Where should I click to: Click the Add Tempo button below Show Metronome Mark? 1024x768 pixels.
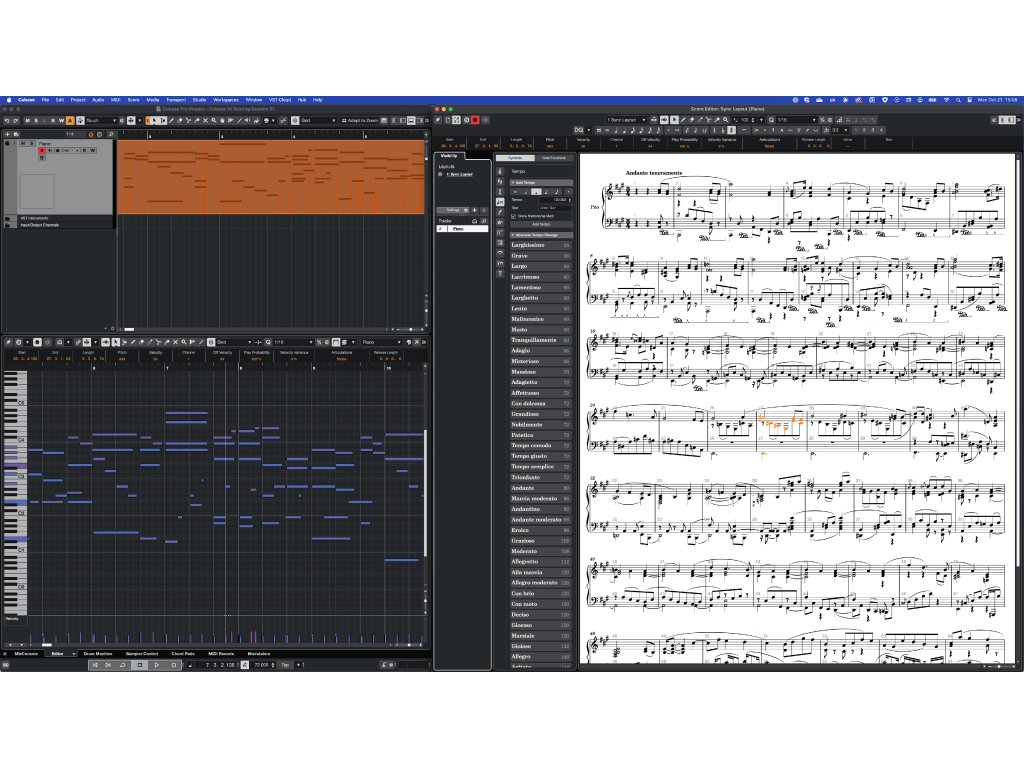tap(541, 224)
